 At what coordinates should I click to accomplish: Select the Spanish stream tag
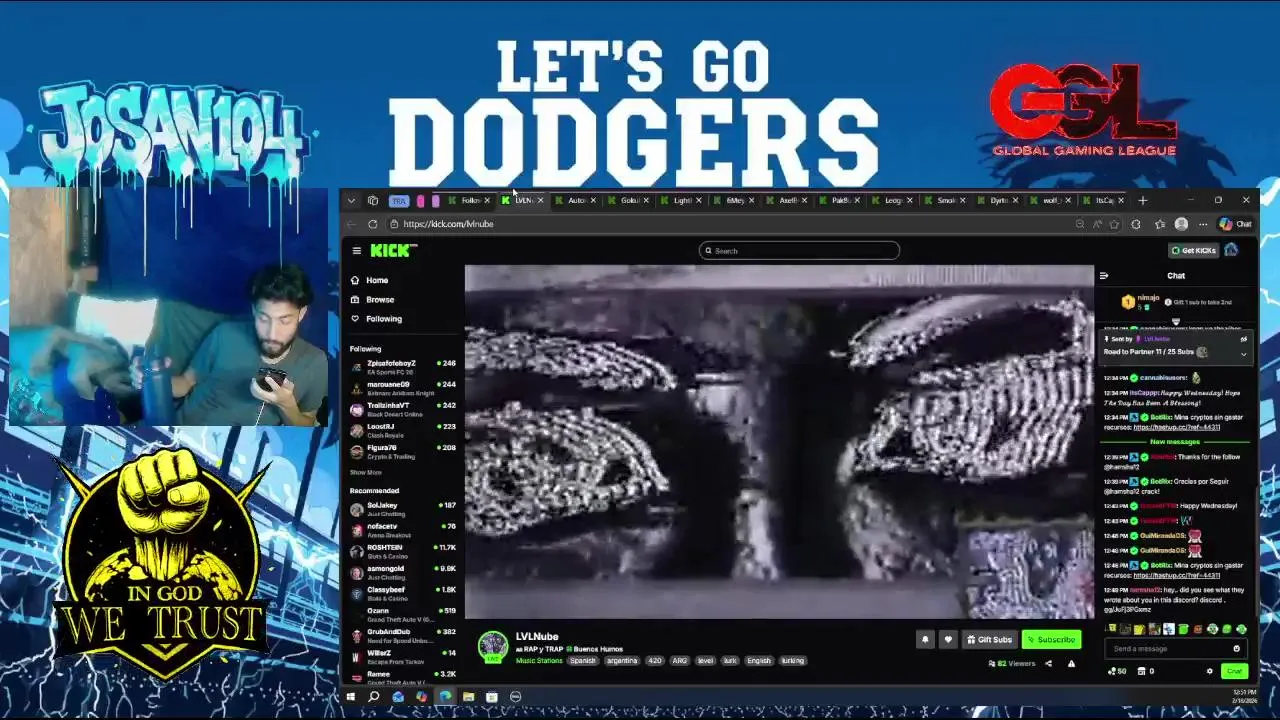(x=583, y=660)
